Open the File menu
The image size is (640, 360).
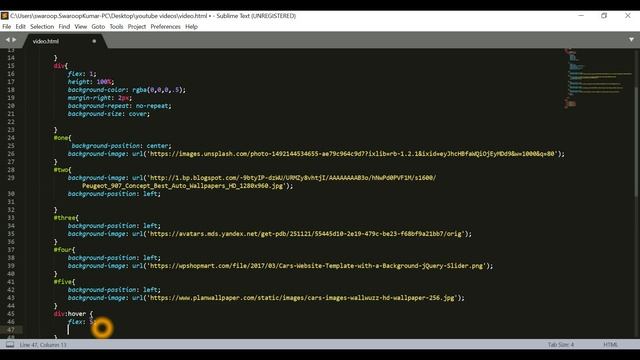click(x=7, y=27)
